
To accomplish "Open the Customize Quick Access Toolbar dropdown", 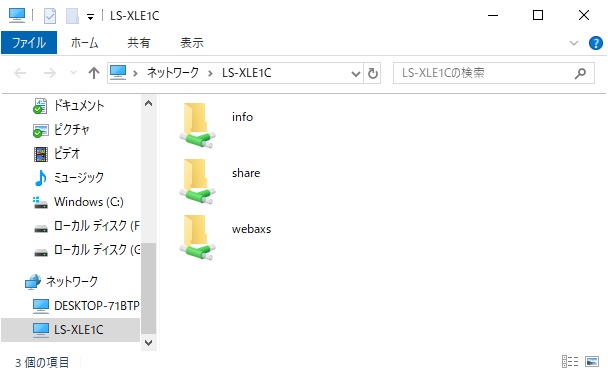I will pyautogui.click(x=90, y=17).
